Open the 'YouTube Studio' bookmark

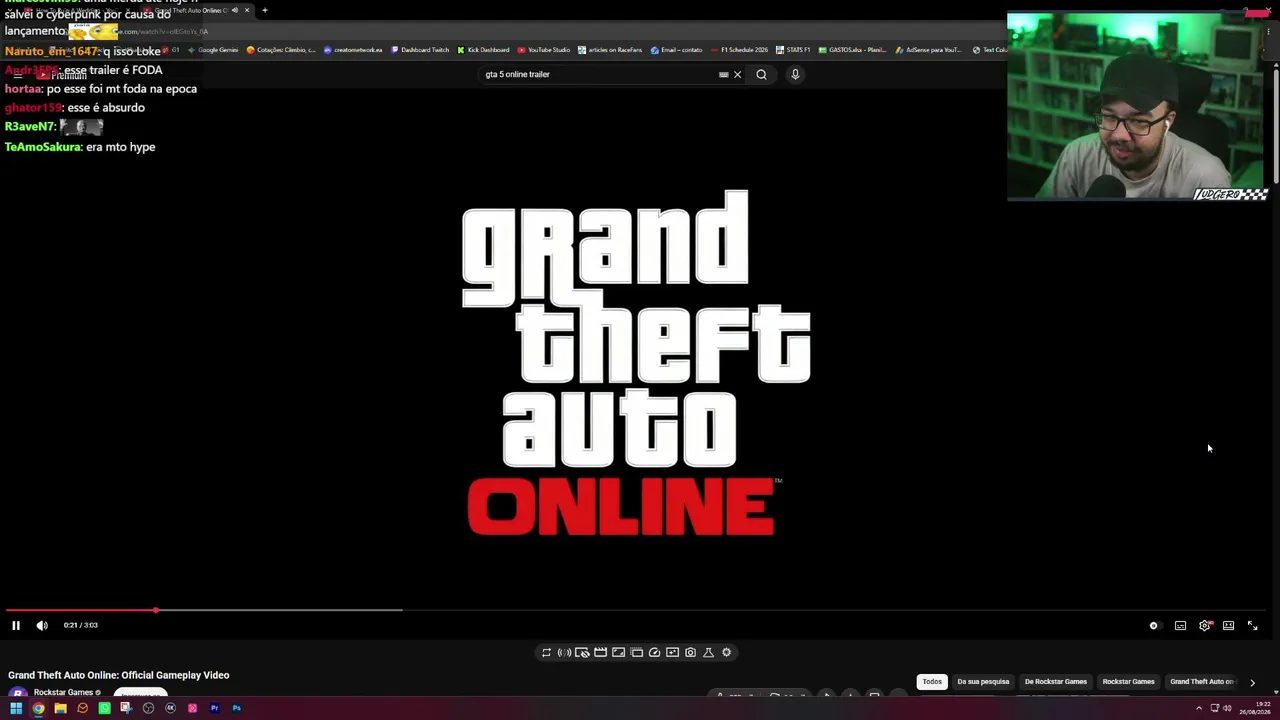coord(544,50)
